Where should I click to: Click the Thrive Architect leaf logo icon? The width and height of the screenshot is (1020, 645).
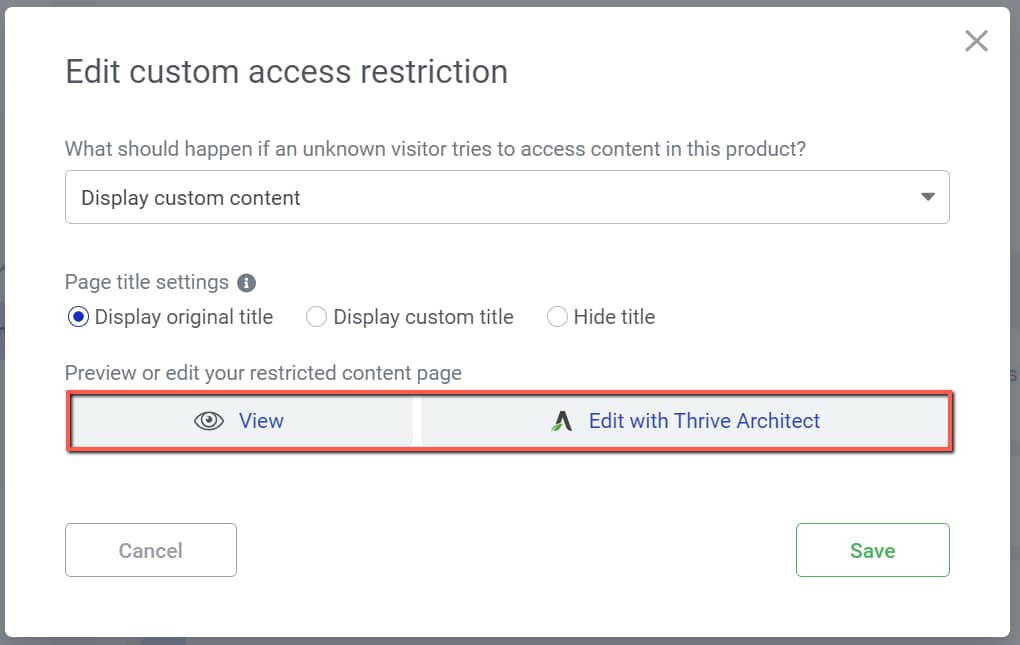click(x=562, y=421)
